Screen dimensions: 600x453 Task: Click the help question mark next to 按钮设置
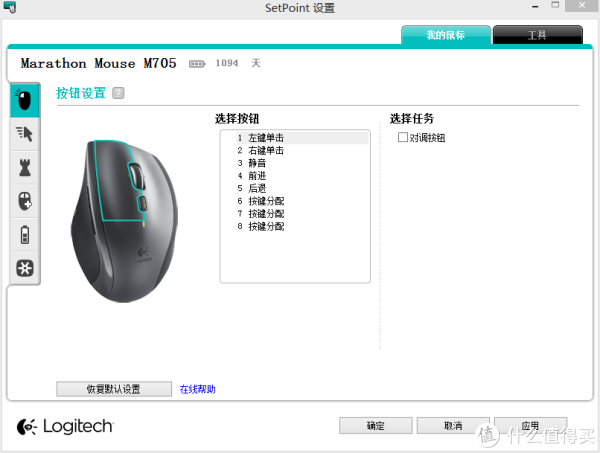[118, 93]
